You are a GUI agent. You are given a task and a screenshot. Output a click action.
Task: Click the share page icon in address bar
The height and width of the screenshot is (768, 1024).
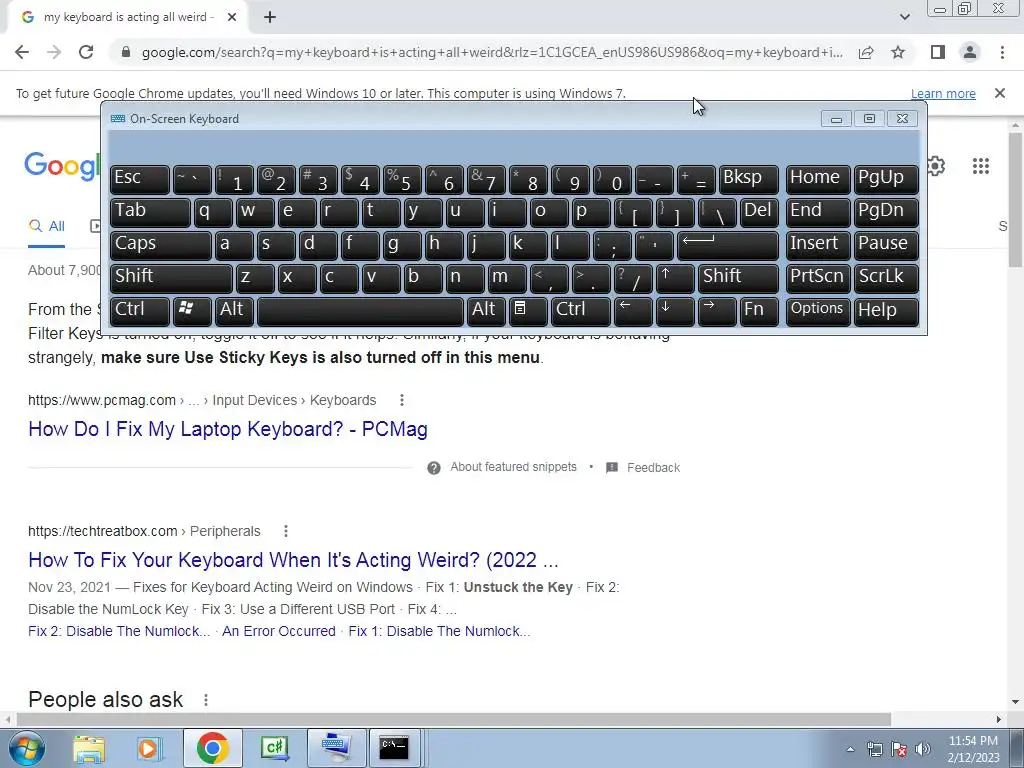[x=866, y=52]
